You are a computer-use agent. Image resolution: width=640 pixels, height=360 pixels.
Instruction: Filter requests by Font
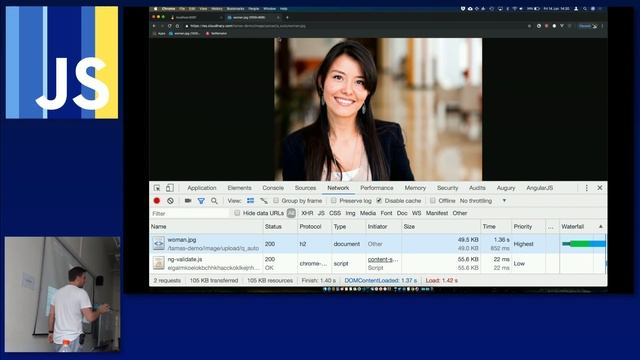coord(386,213)
